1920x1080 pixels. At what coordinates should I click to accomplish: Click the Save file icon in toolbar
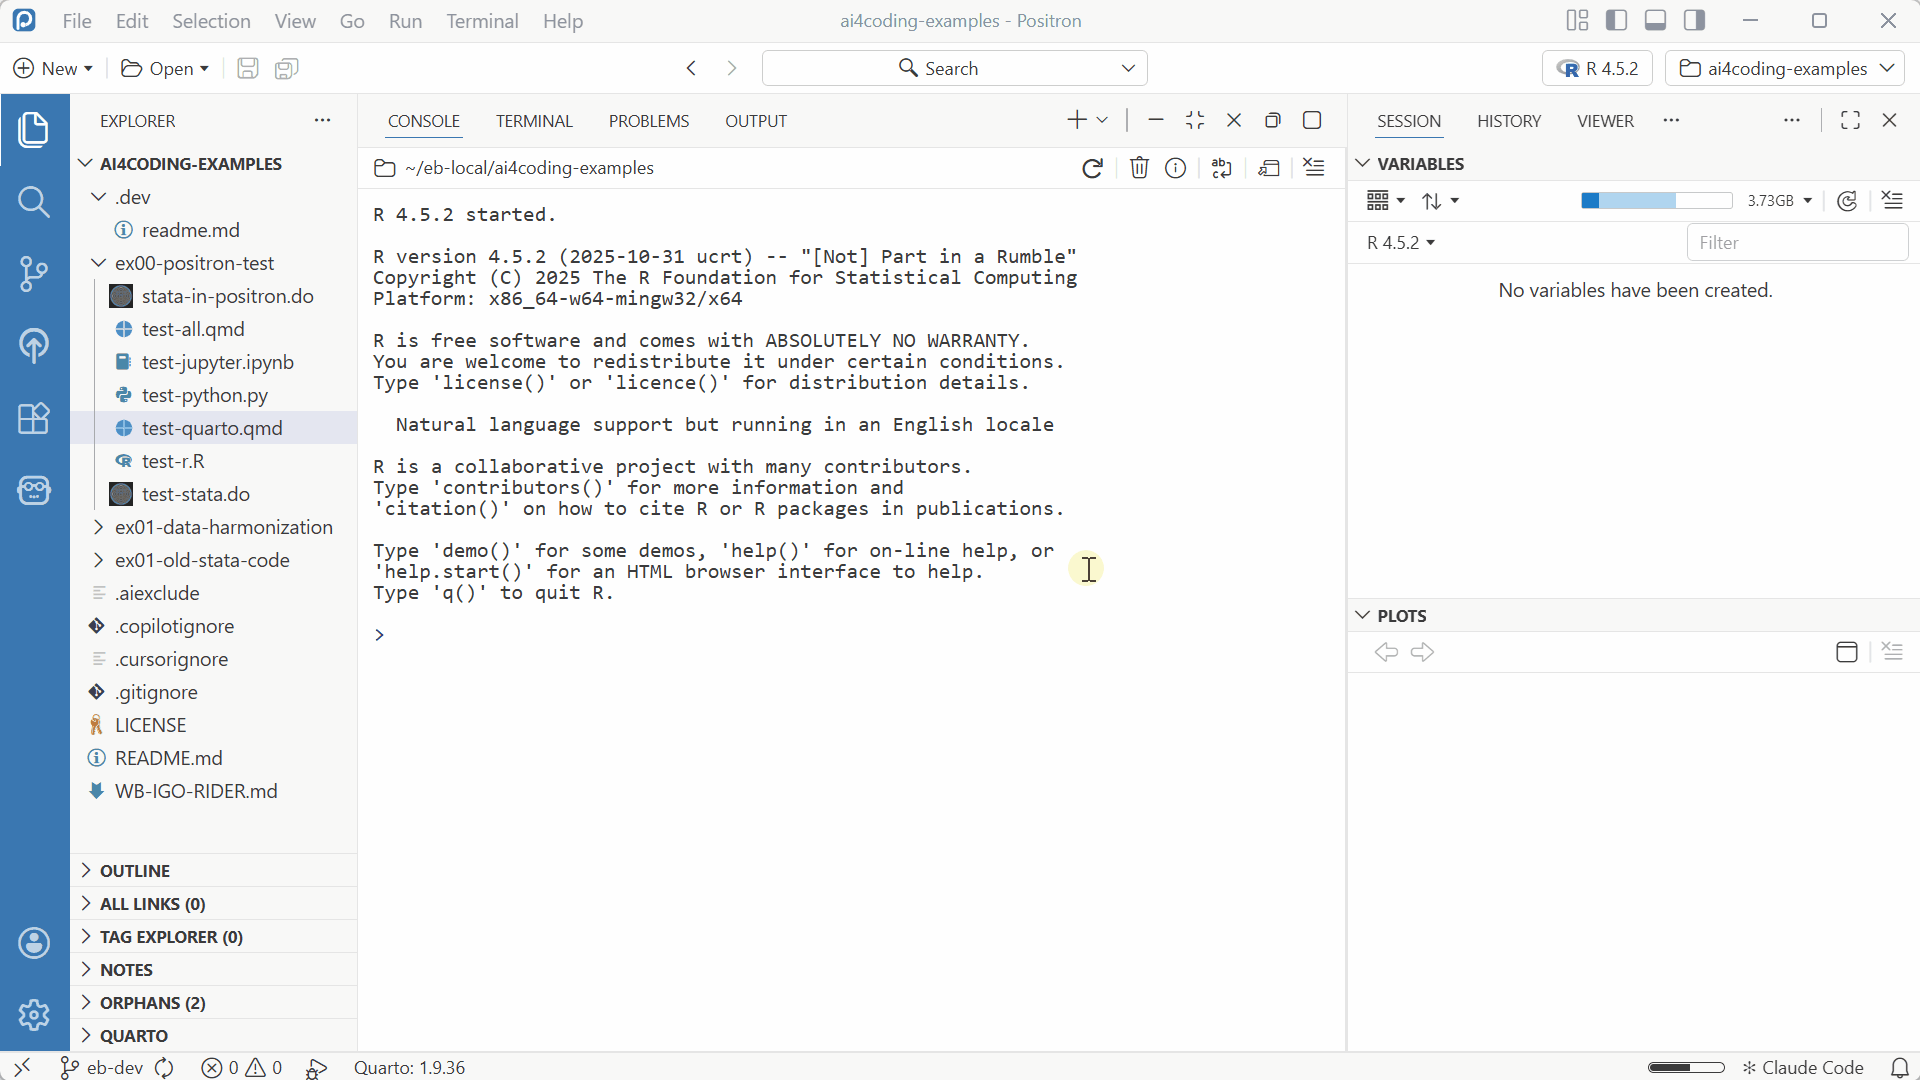pyautogui.click(x=247, y=68)
